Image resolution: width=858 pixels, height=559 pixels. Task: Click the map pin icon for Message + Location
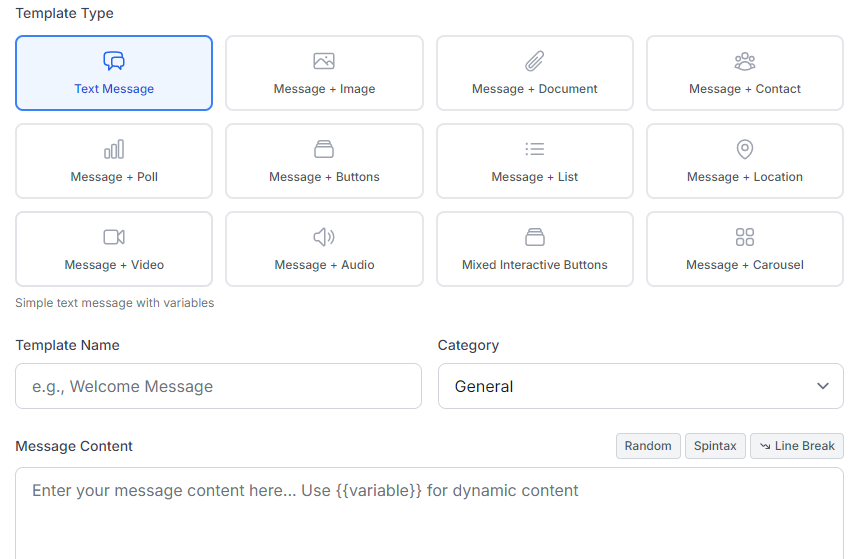point(745,149)
